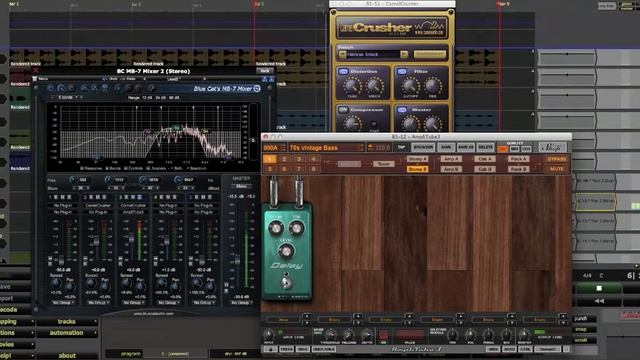Click noise gate THRESHOLD knob
Screen dimensions: 640x360
click(331, 335)
